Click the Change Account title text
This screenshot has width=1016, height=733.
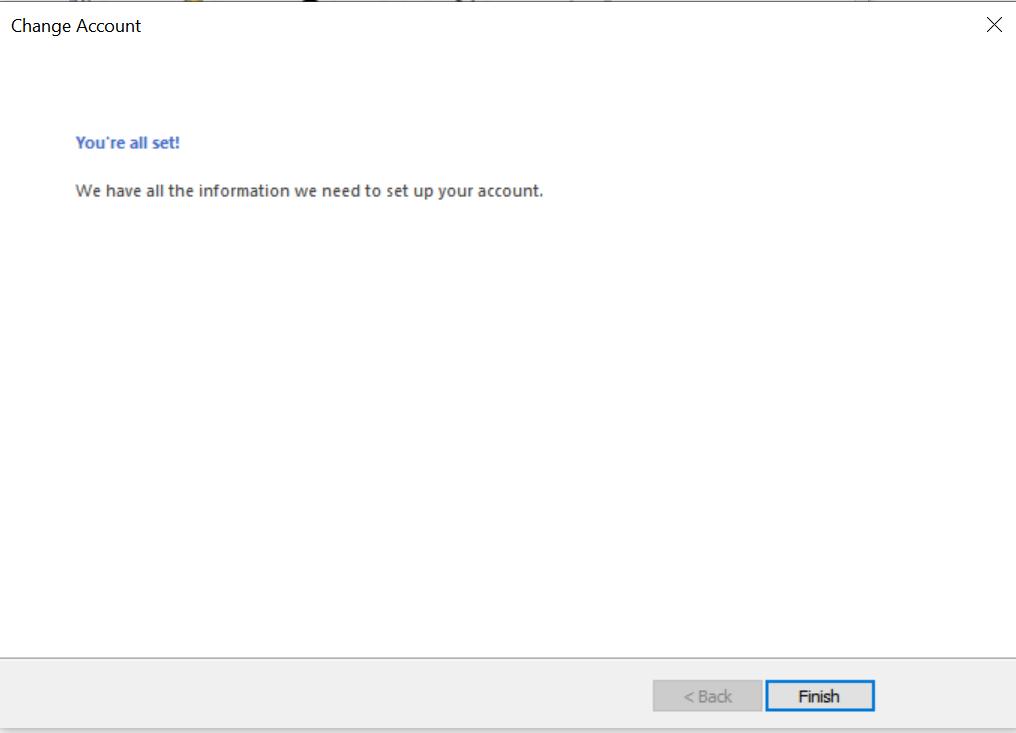pos(76,26)
